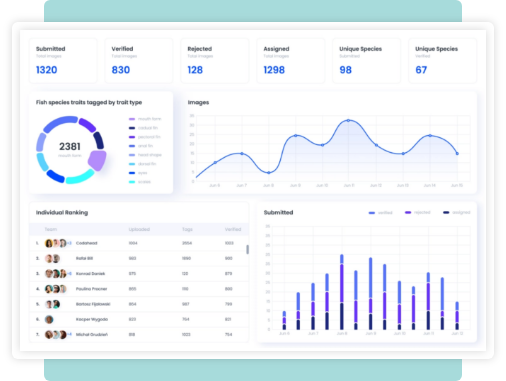
Task: Select the purple pectoral fin donut segment
Action: pyautogui.click(x=87, y=125)
